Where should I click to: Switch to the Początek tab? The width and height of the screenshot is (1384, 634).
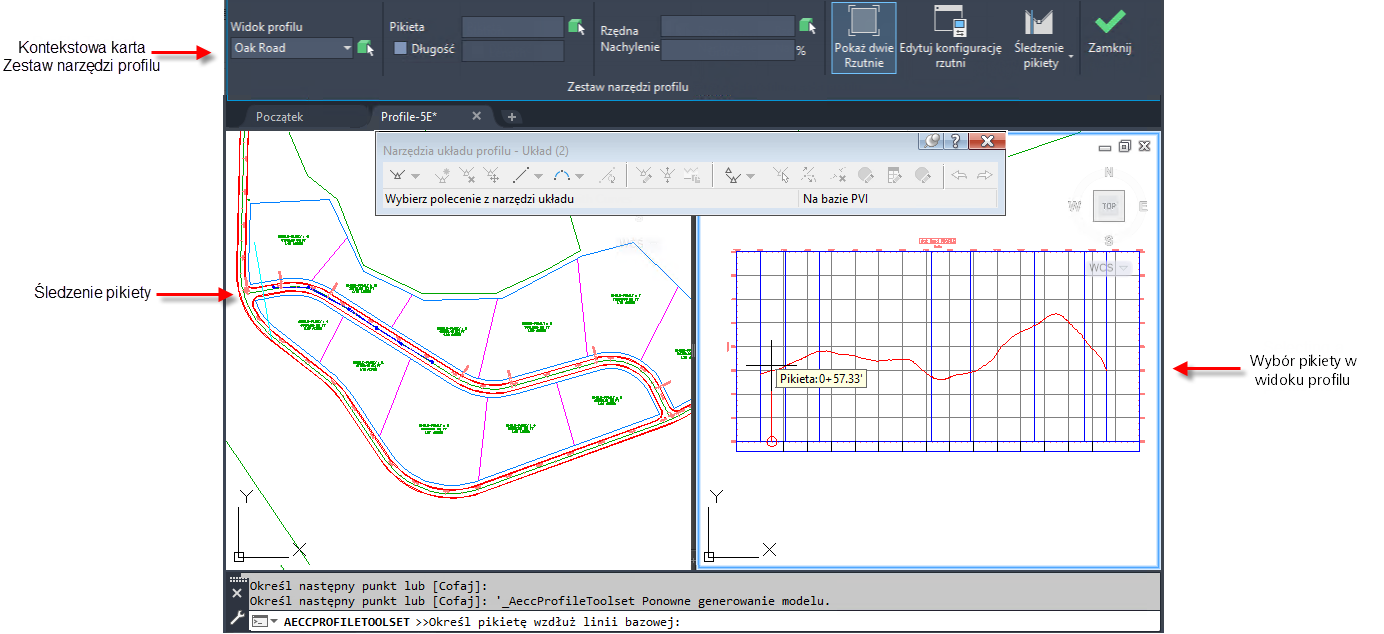(x=279, y=117)
